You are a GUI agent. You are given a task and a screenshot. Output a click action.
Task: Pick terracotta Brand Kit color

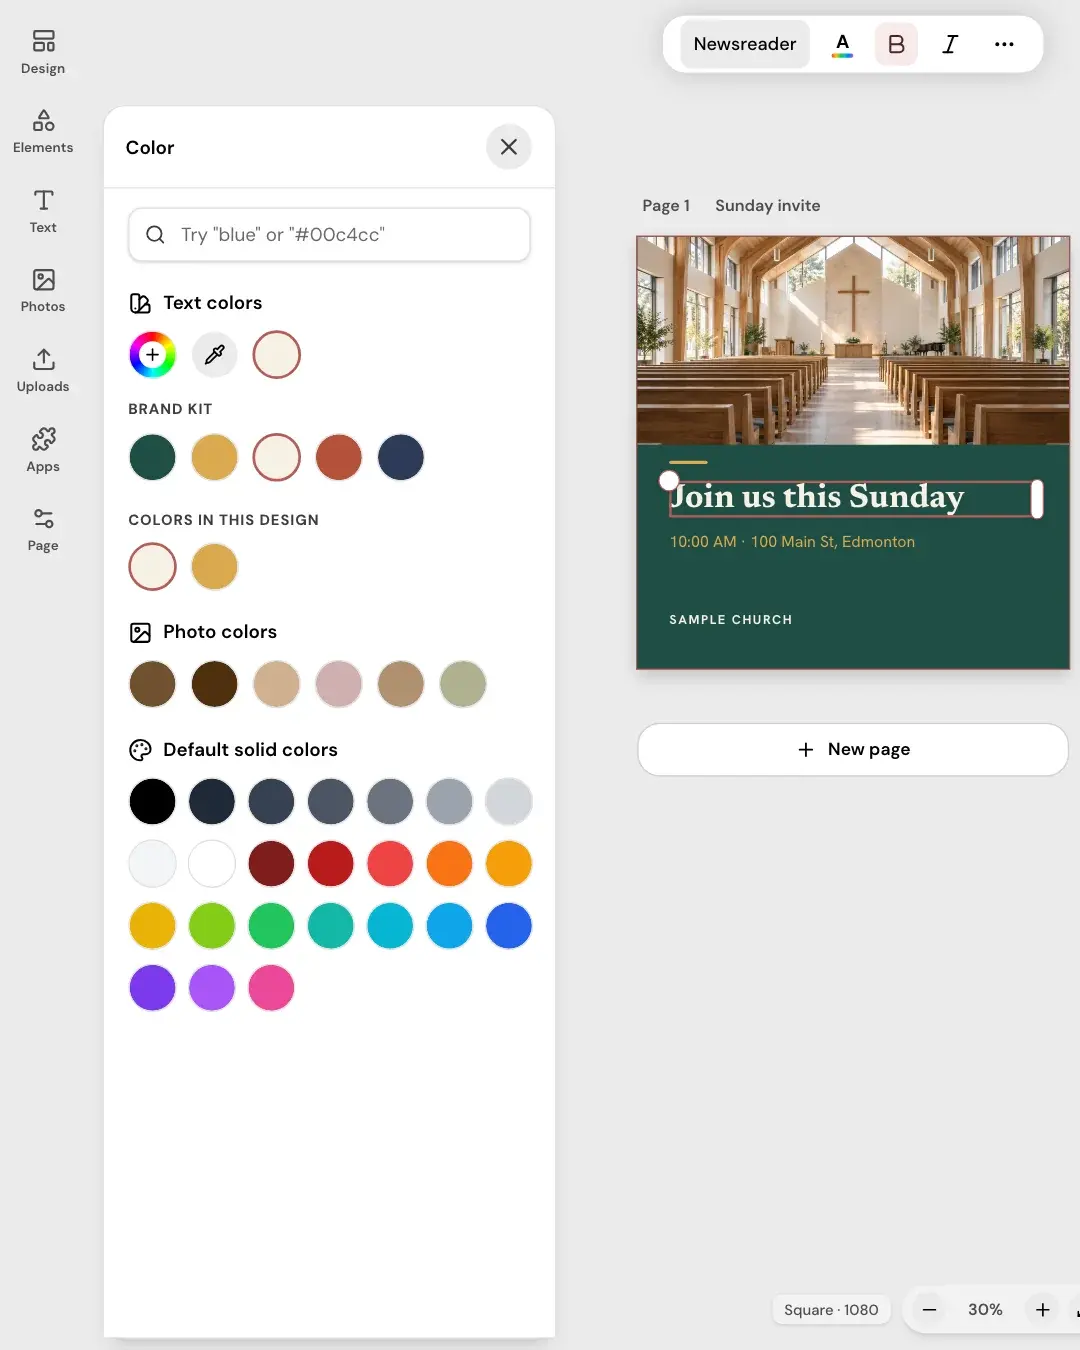tap(339, 457)
